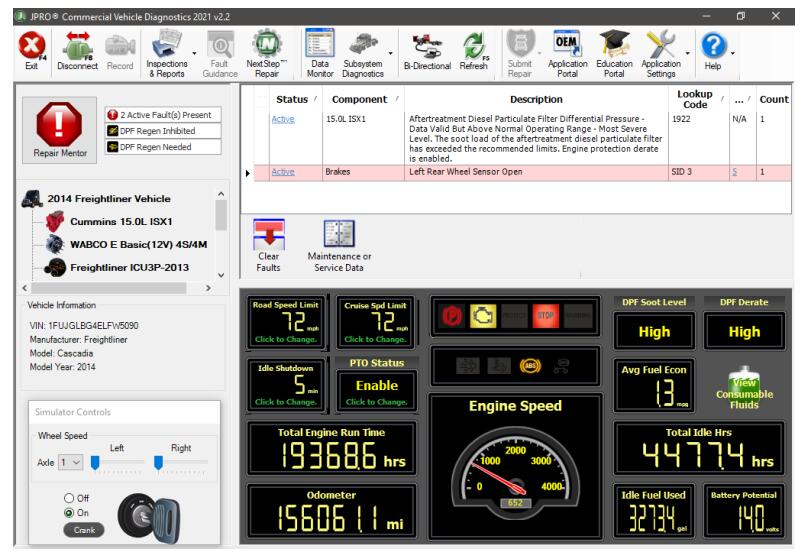Viewport: 804px width, 553px height.
Task: Open Fault Guidance tool
Action: [x=220, y=54]
